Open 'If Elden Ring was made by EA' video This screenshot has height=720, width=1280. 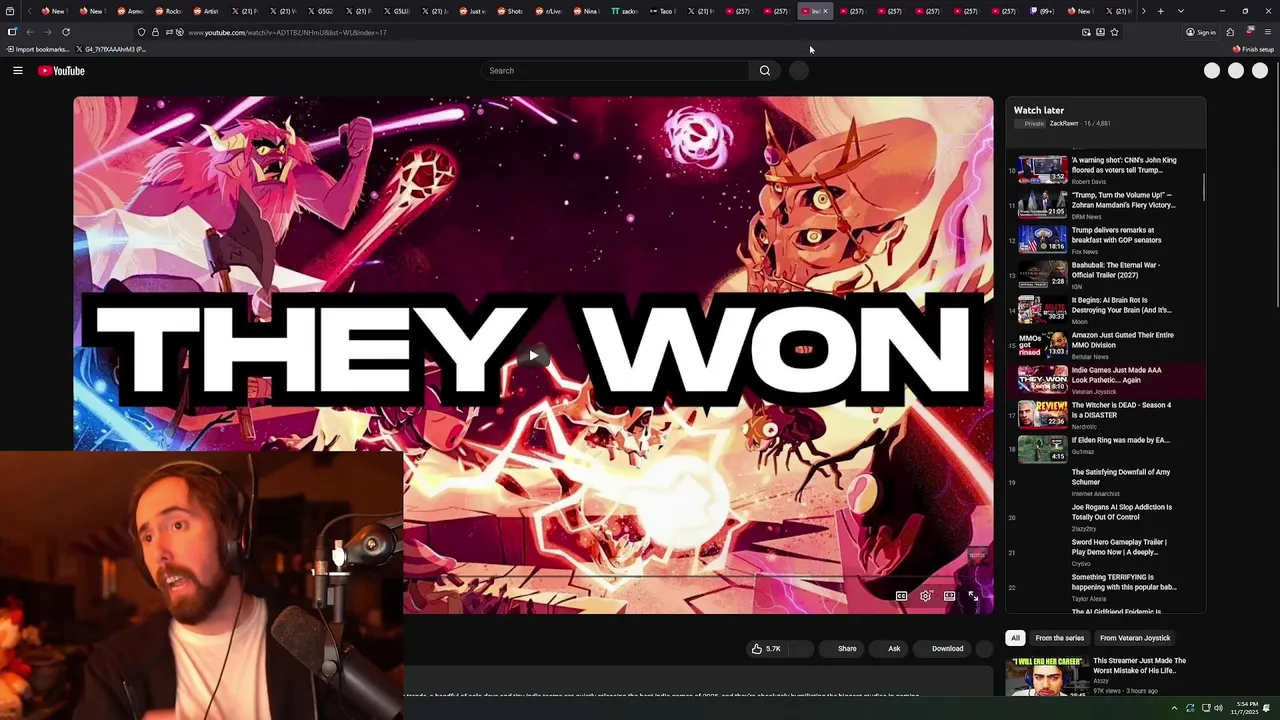(x=1105, y=450)
